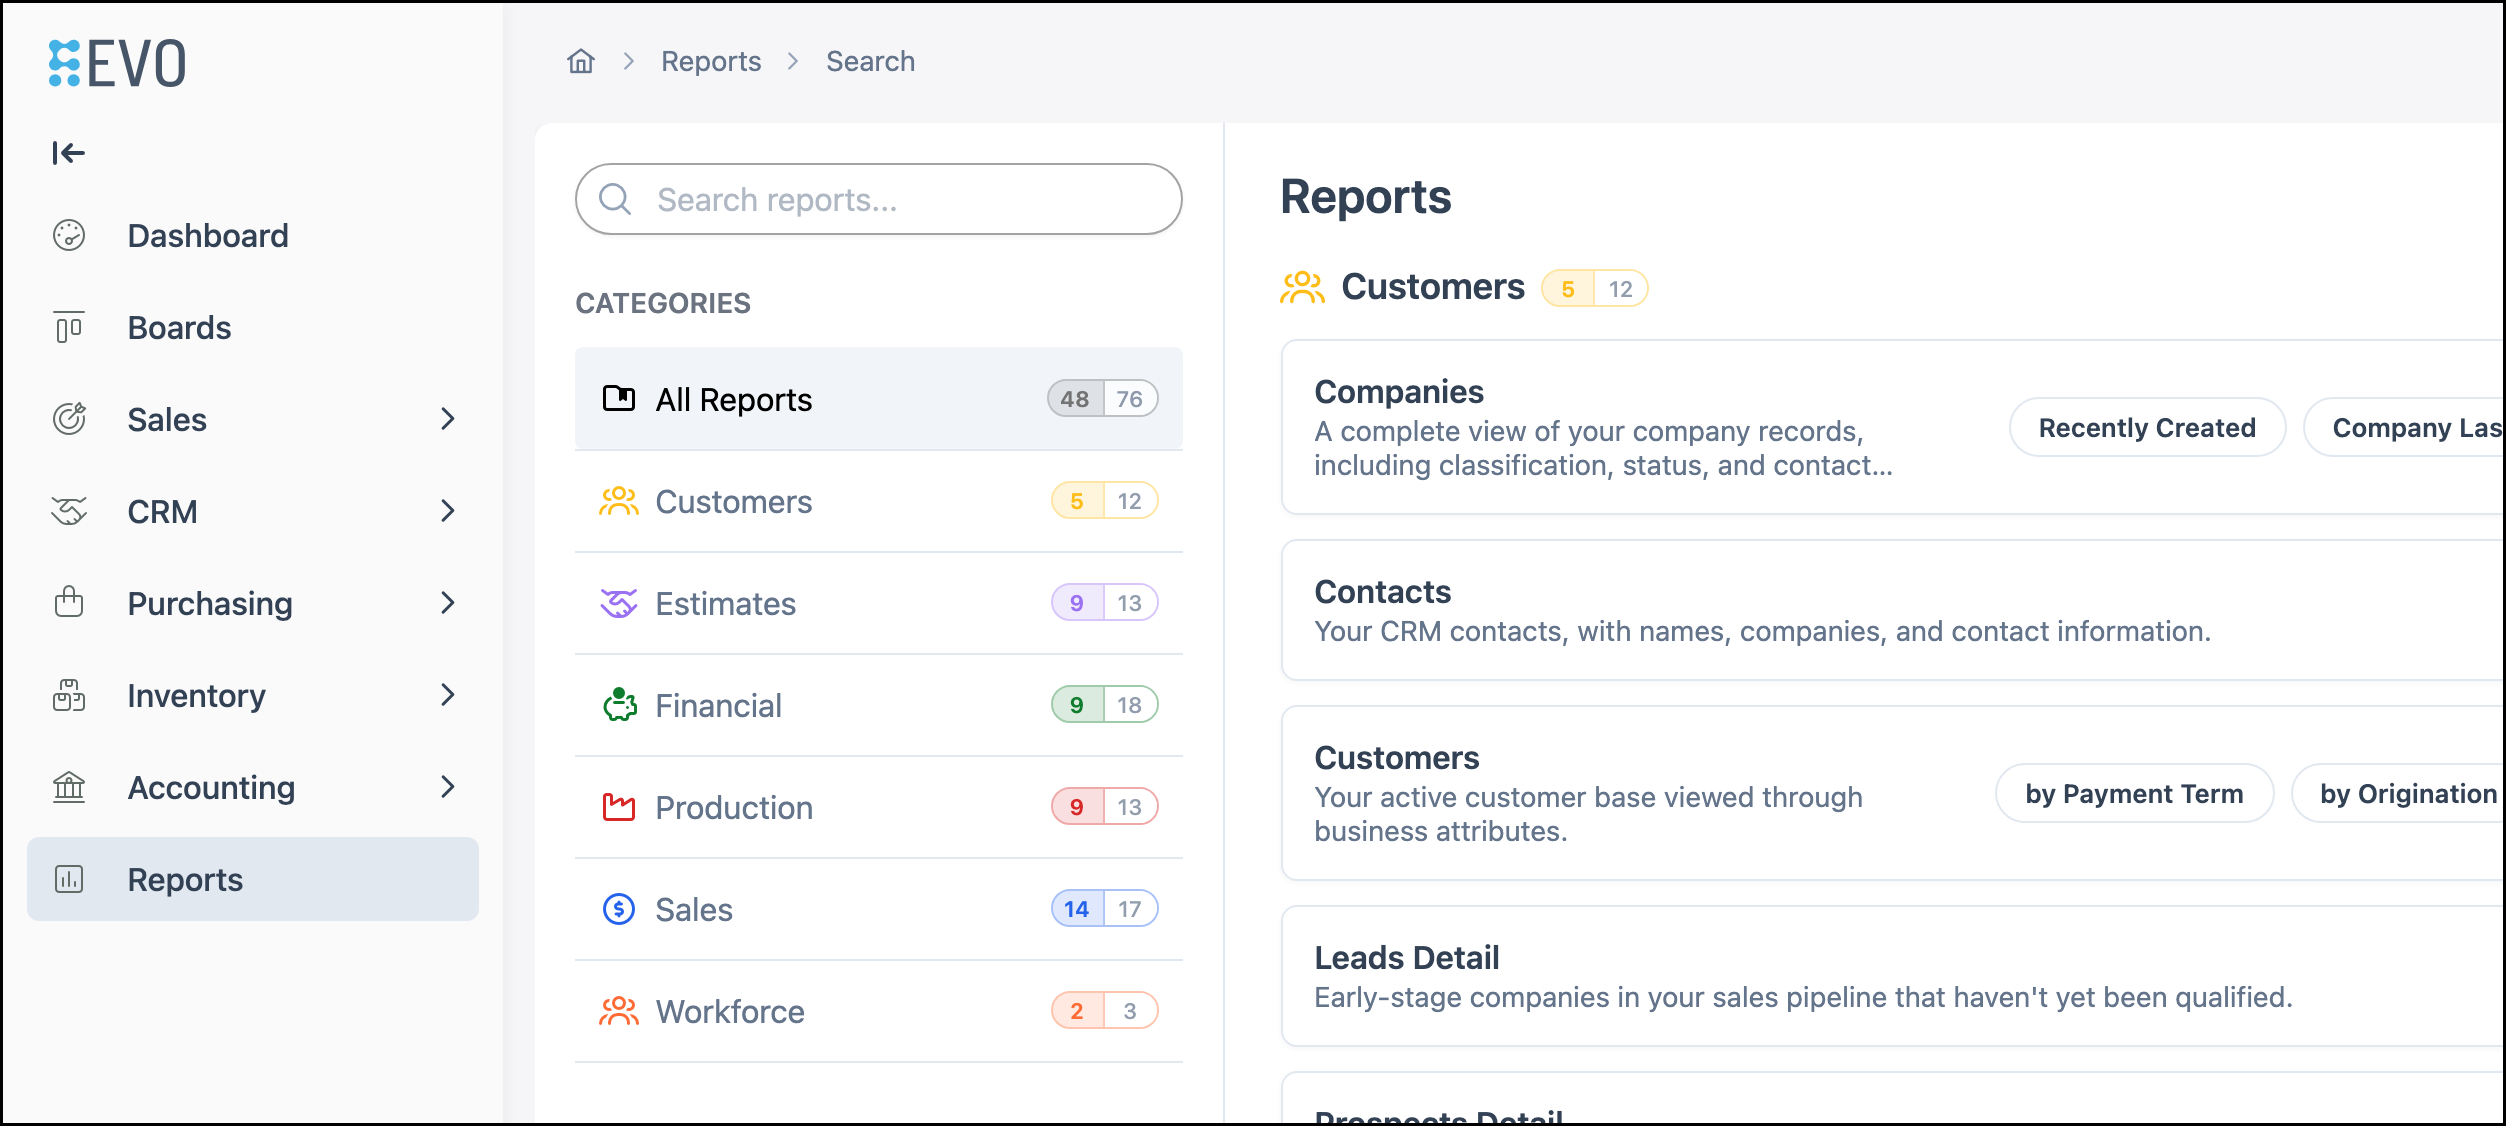Viewport: 2506px width, 1126px height.
Task: Expand the Purchasing submenu chevron
Action: coord(448,604)
